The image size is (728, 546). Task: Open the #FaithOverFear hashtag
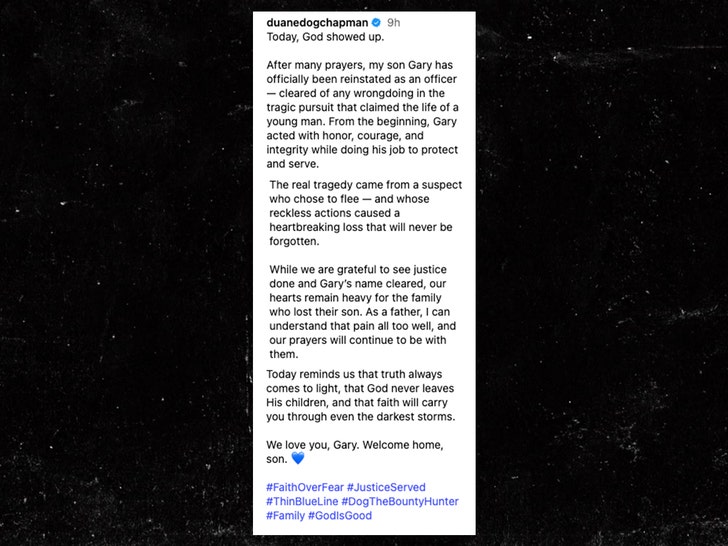(304, 487)
